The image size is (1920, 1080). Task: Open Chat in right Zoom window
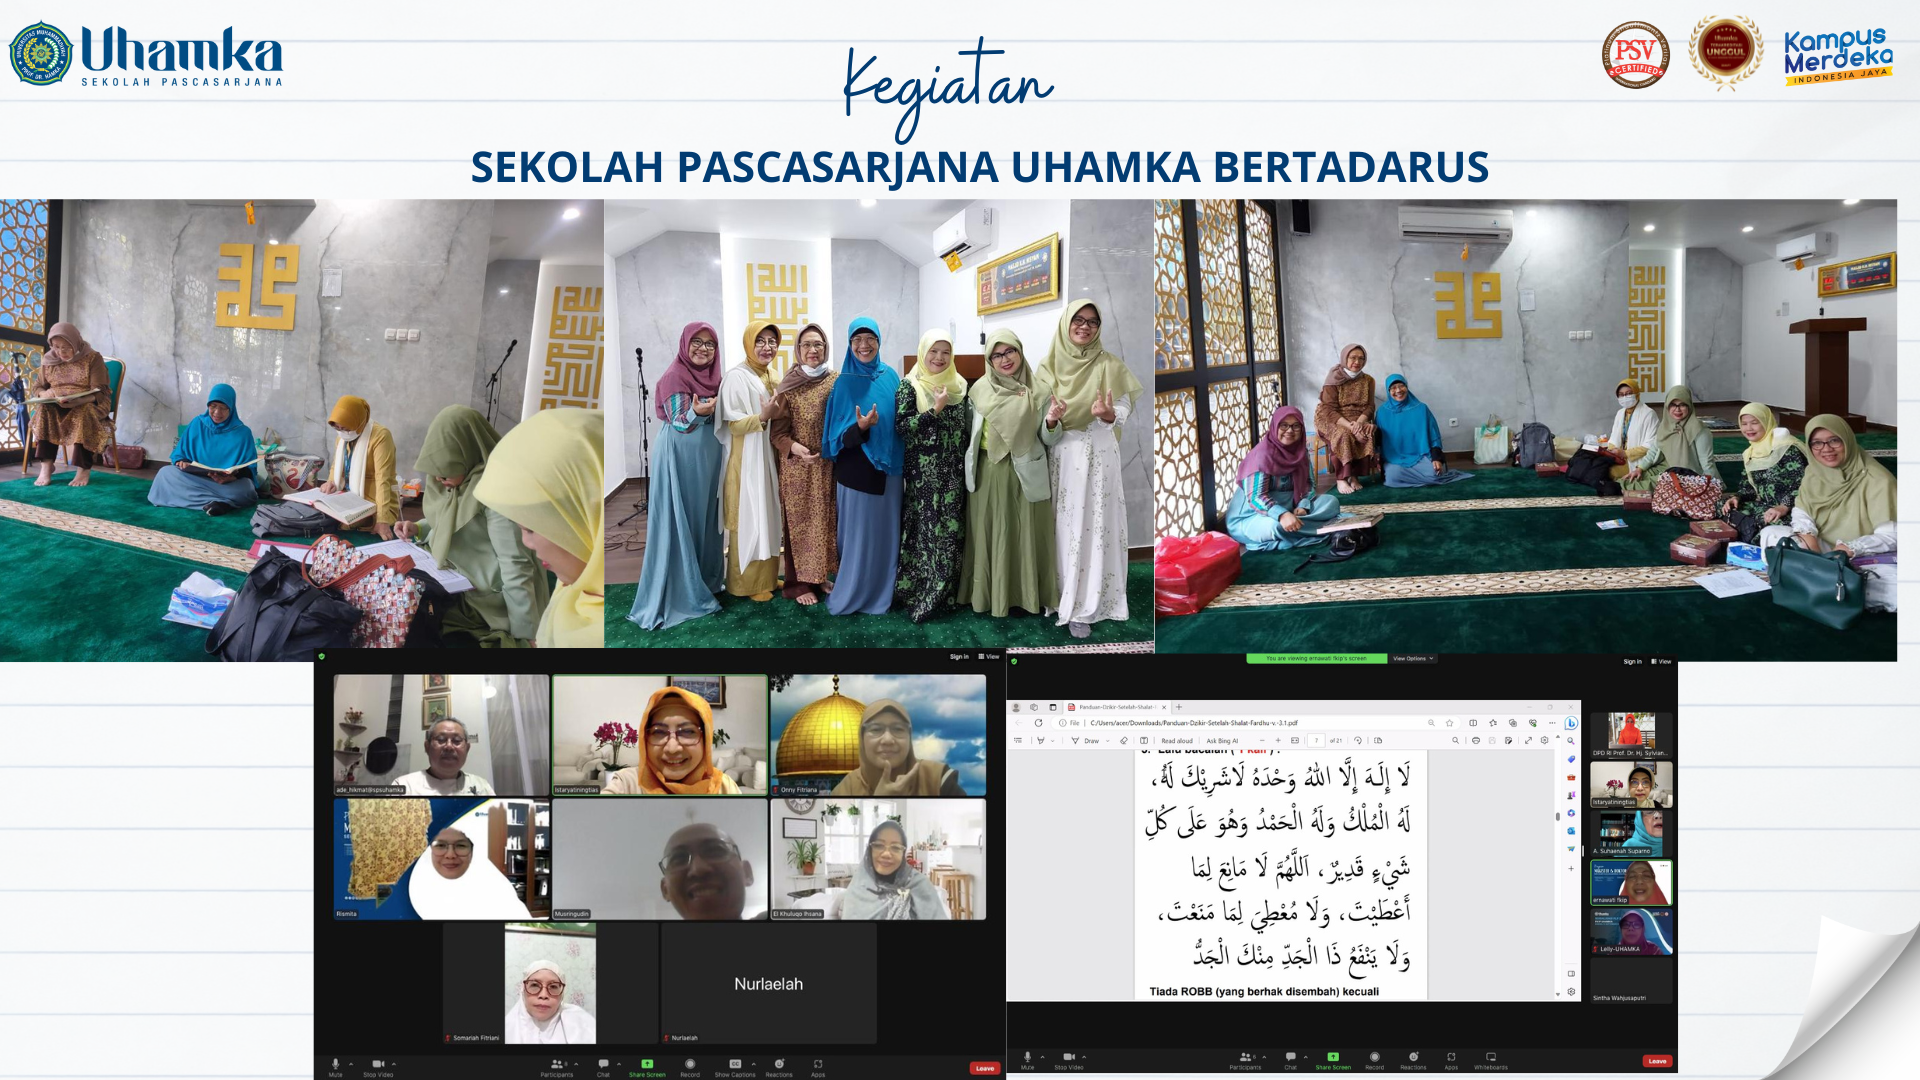pyautogui.click(x=1290, y=1057)
